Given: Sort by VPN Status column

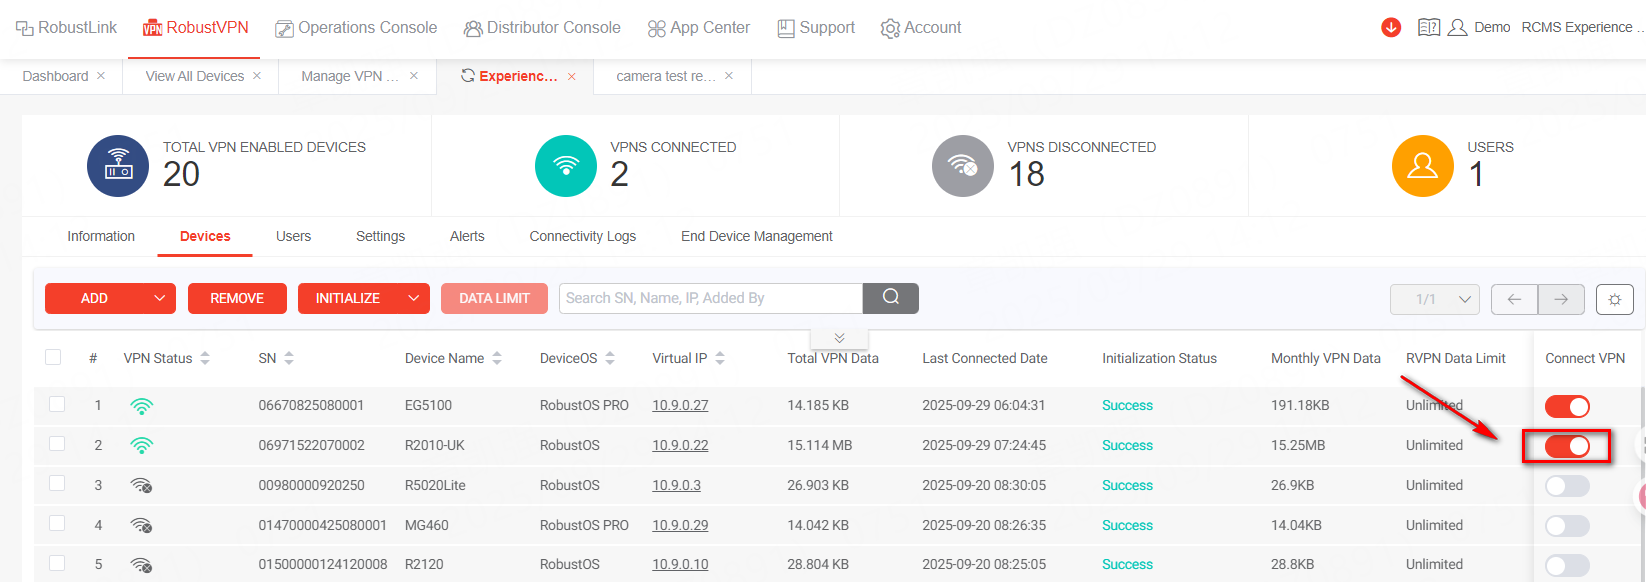Looking at the screenshot, I should (x=205, y=358).
